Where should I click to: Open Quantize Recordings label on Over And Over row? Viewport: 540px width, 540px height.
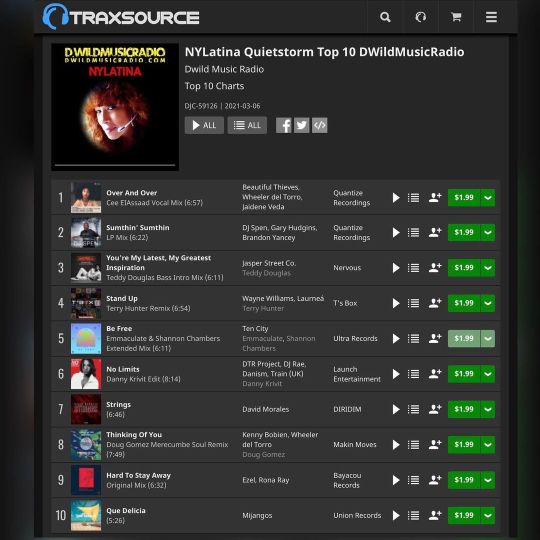pos(352,198)
